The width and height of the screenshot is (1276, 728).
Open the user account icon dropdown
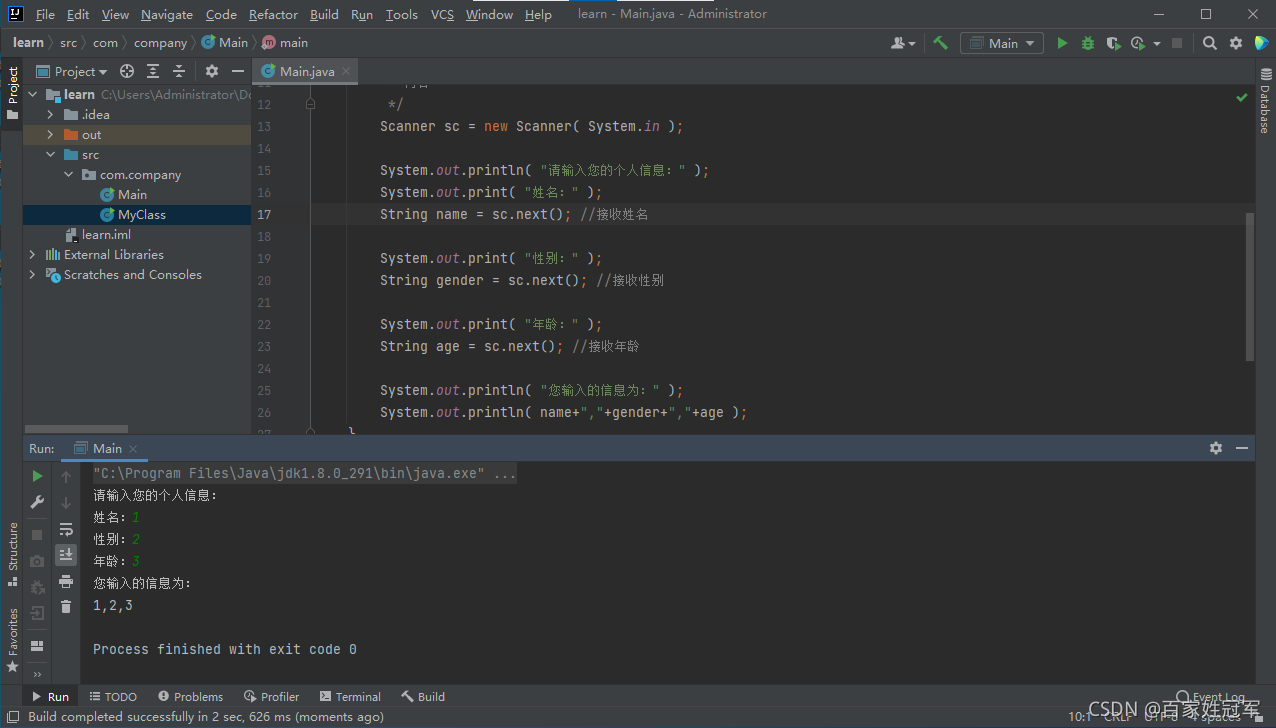pos(903,43)
